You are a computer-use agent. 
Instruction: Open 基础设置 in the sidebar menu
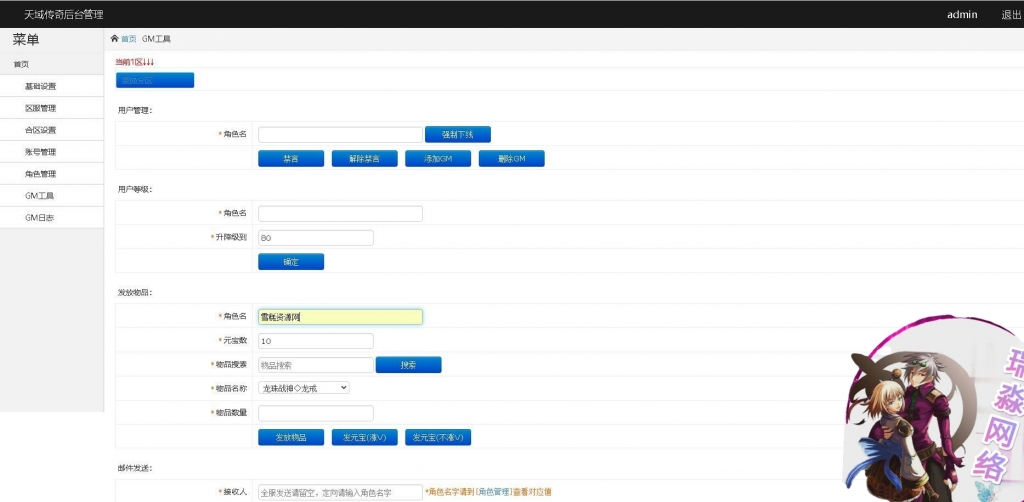coord(40,86)
